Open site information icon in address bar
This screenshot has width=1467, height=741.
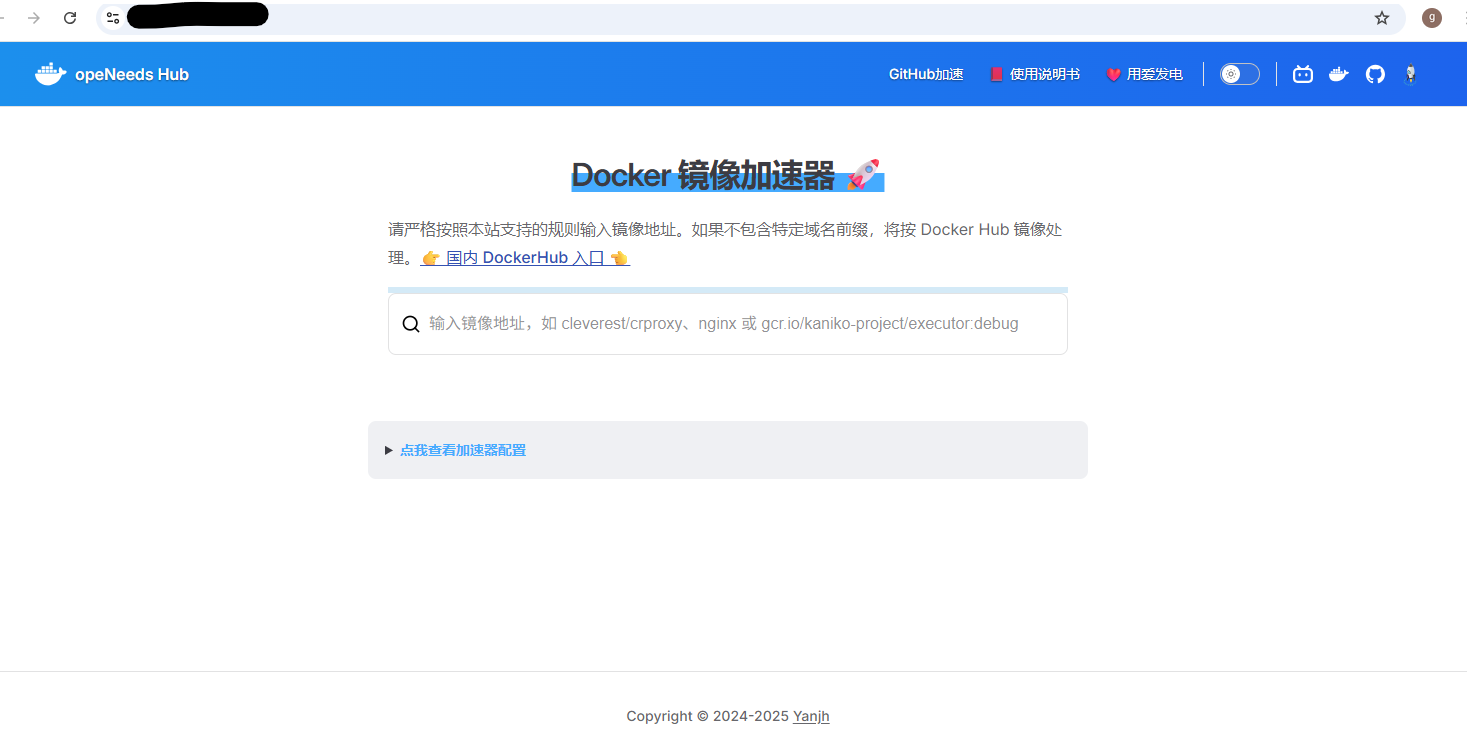click(x=113, y=18)
